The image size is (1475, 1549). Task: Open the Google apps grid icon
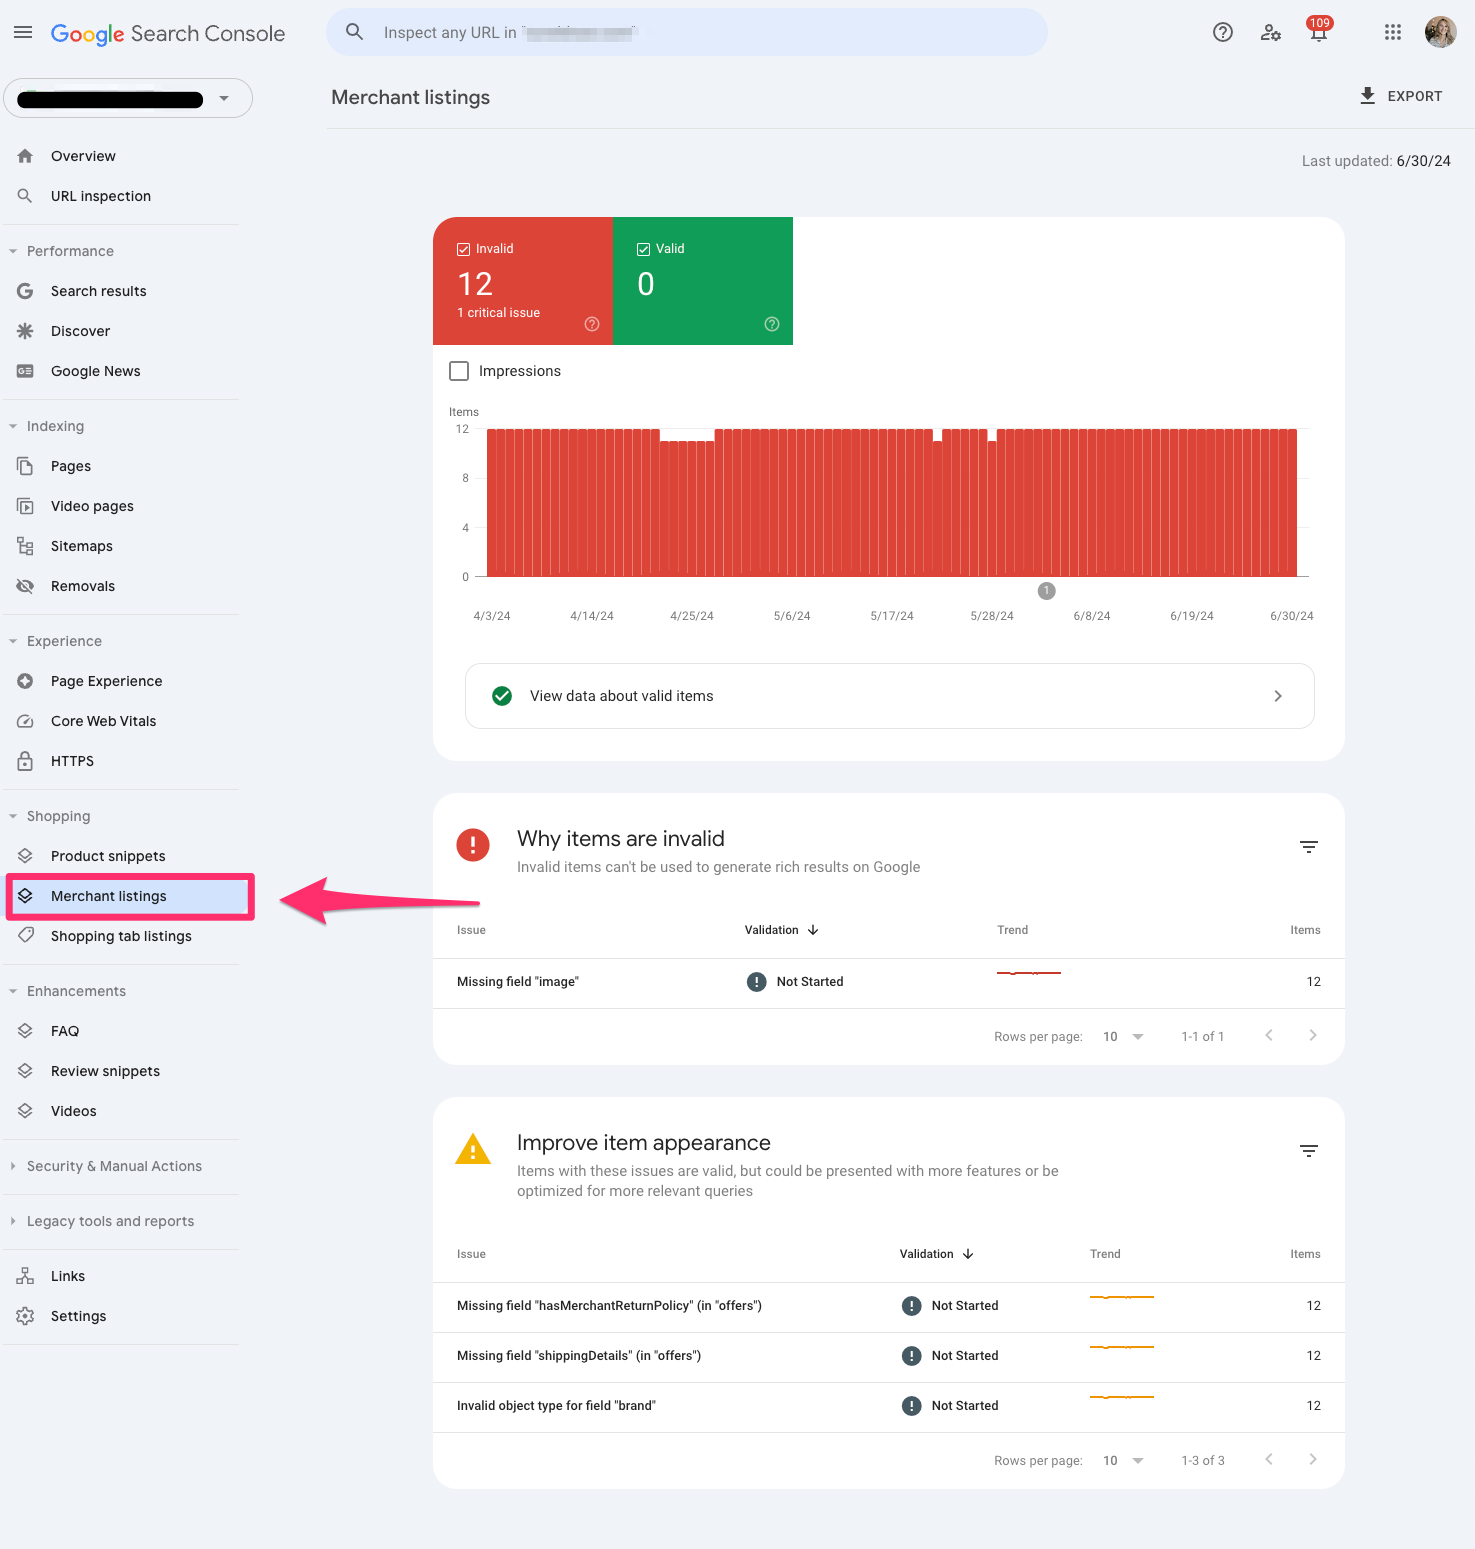click(1392, 33)
